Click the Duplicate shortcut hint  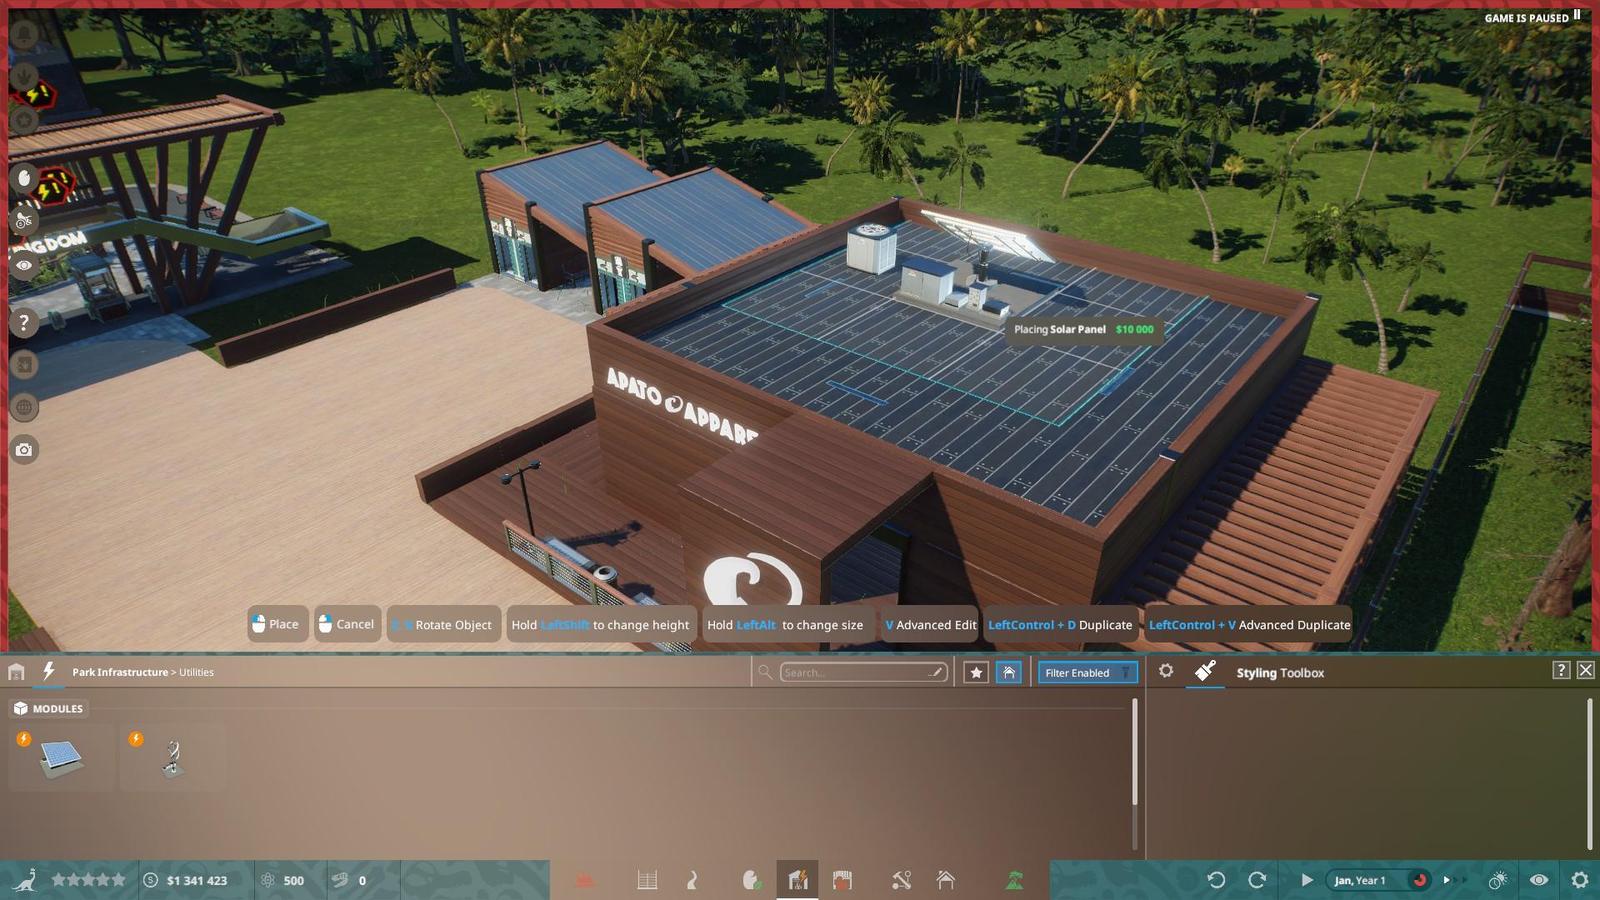[1060, 624]
